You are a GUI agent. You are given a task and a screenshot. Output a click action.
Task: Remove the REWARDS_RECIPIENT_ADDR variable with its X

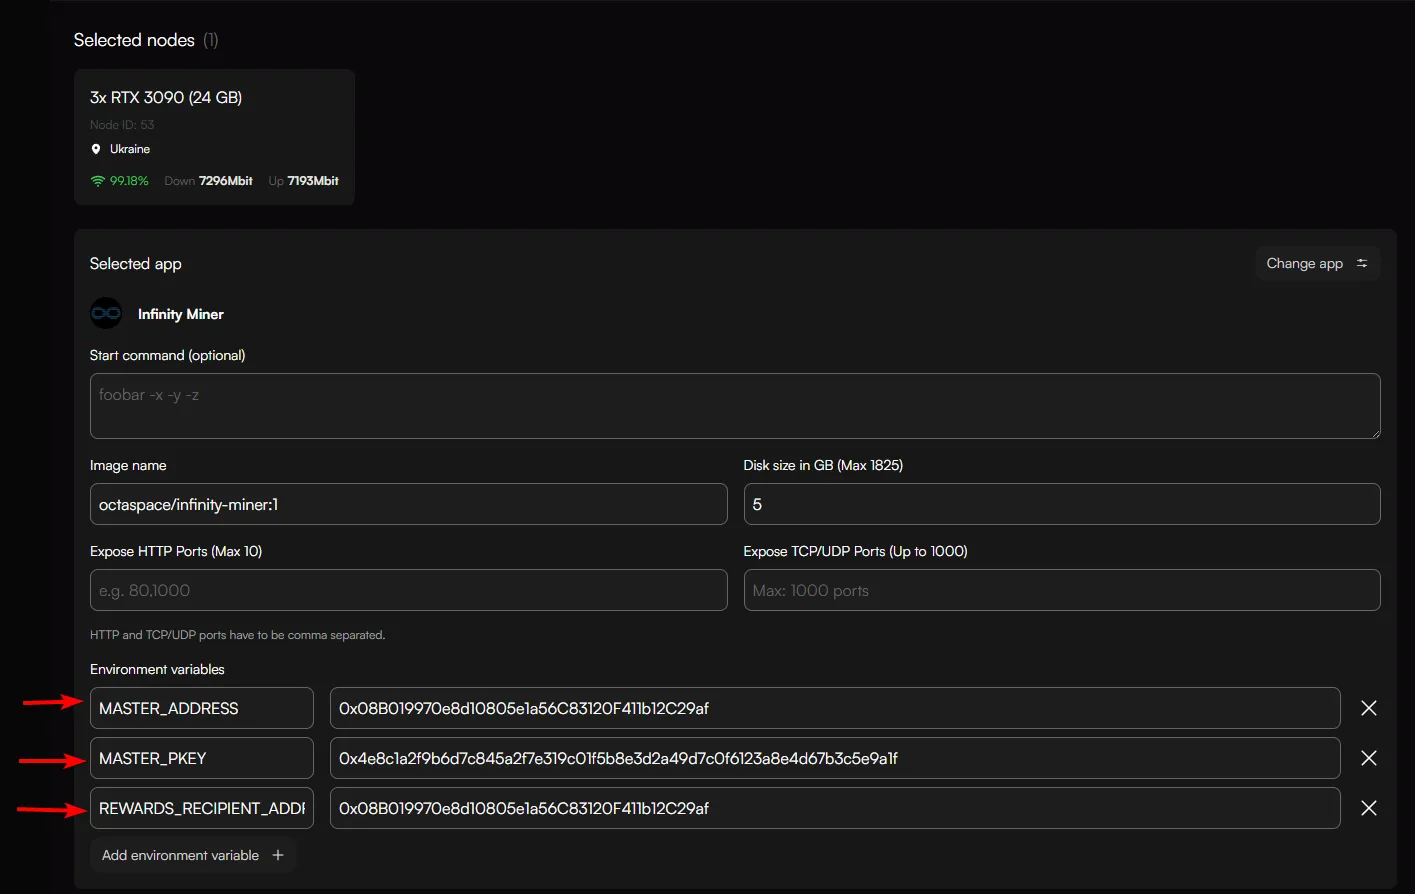click(1369, 808)
